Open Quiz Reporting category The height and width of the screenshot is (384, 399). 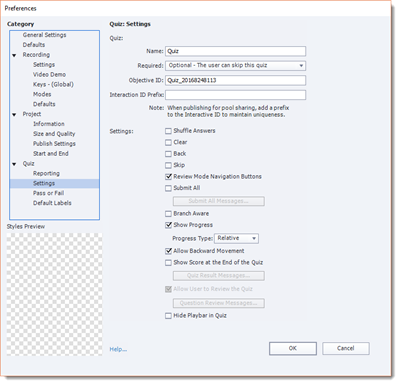click(x=46, y=173)
